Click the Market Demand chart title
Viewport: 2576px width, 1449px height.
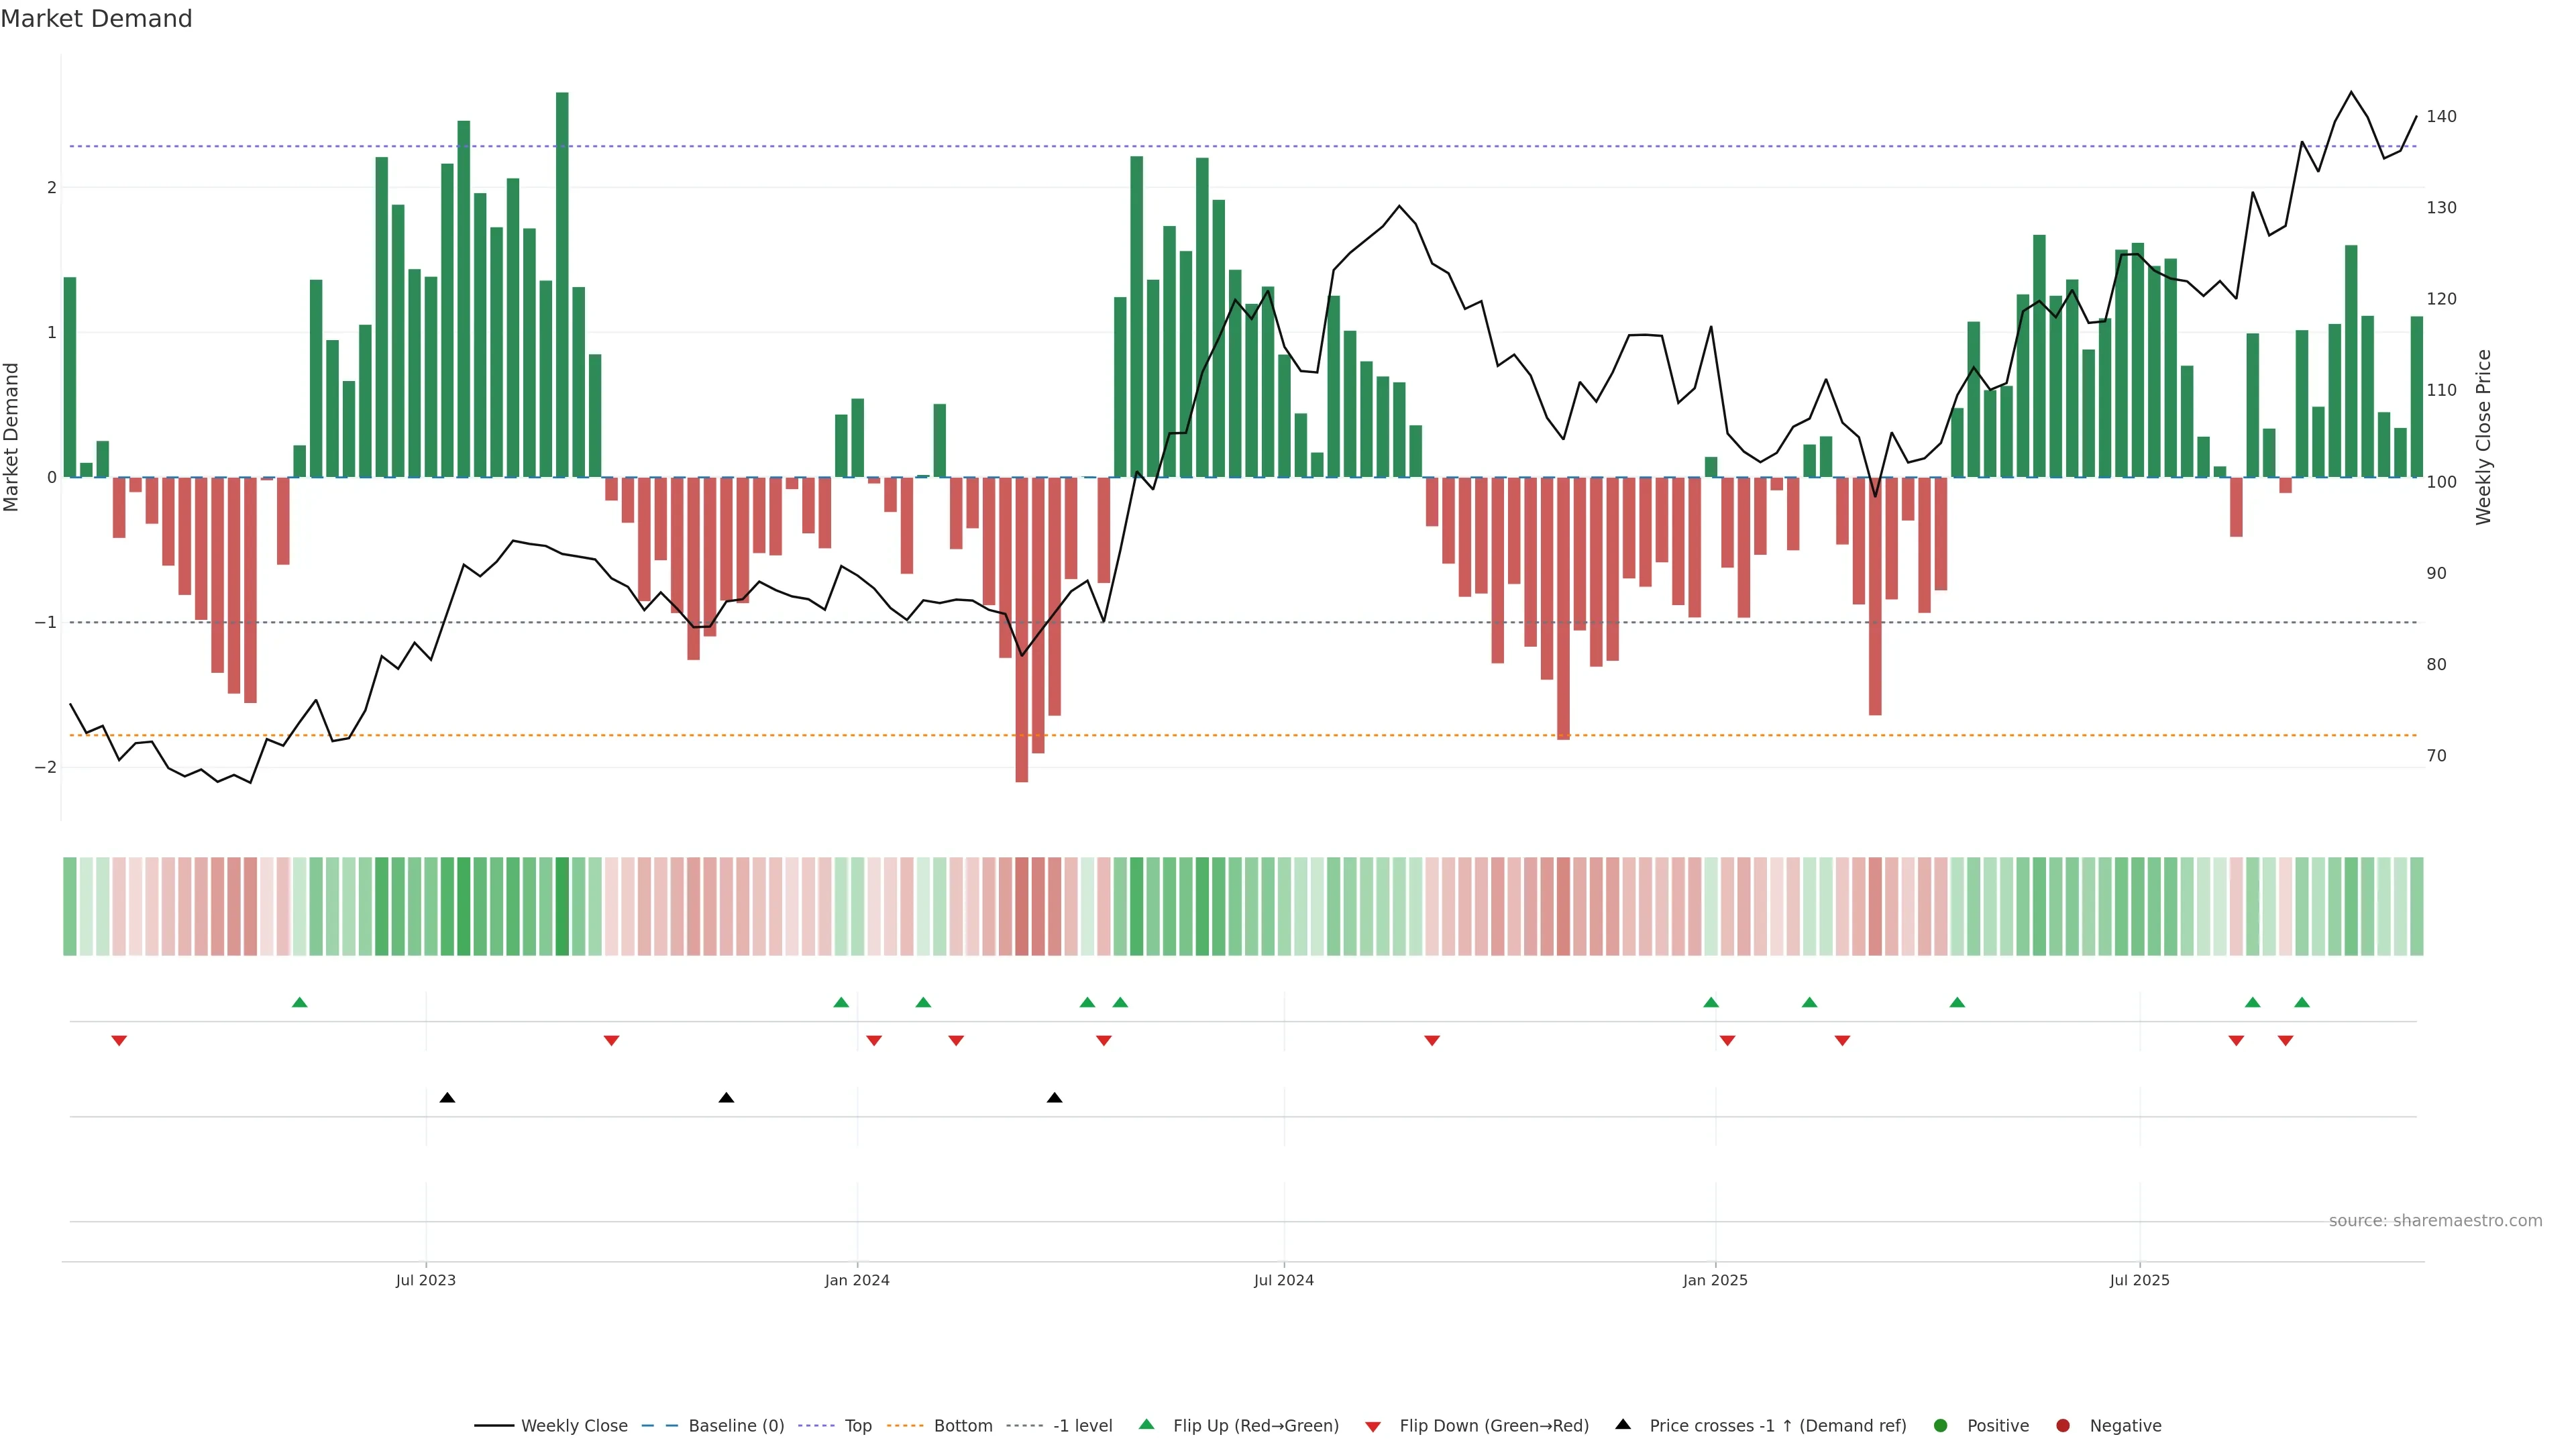[96, 19]
